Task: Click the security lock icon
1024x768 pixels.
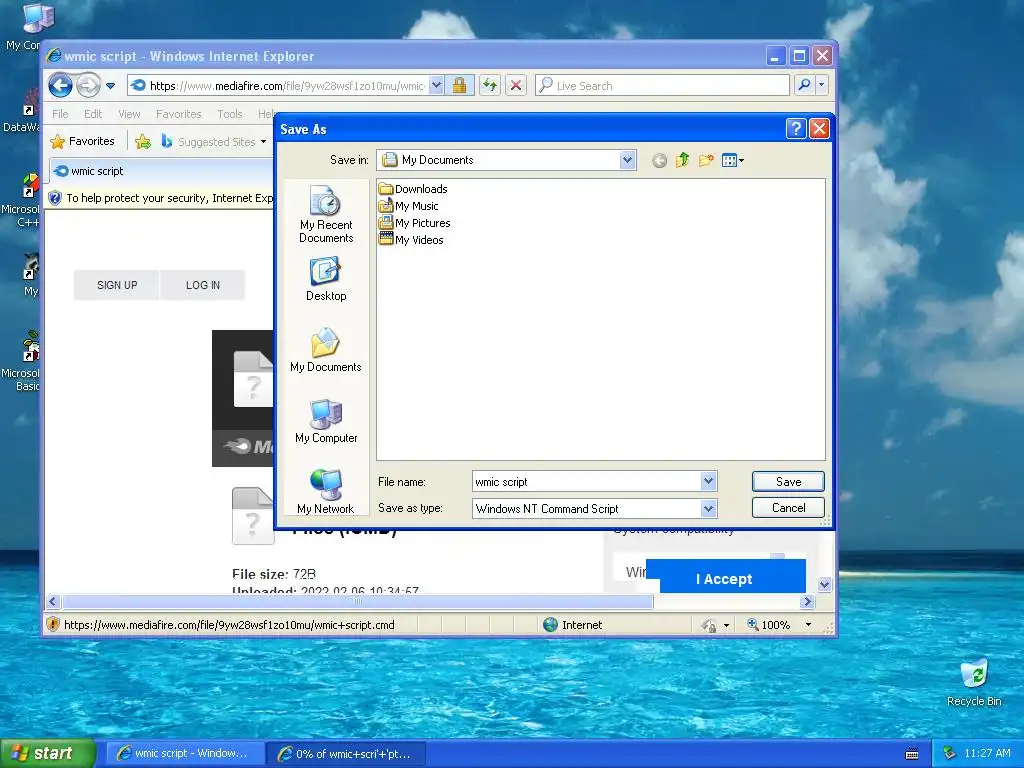Action: point(459,85)
